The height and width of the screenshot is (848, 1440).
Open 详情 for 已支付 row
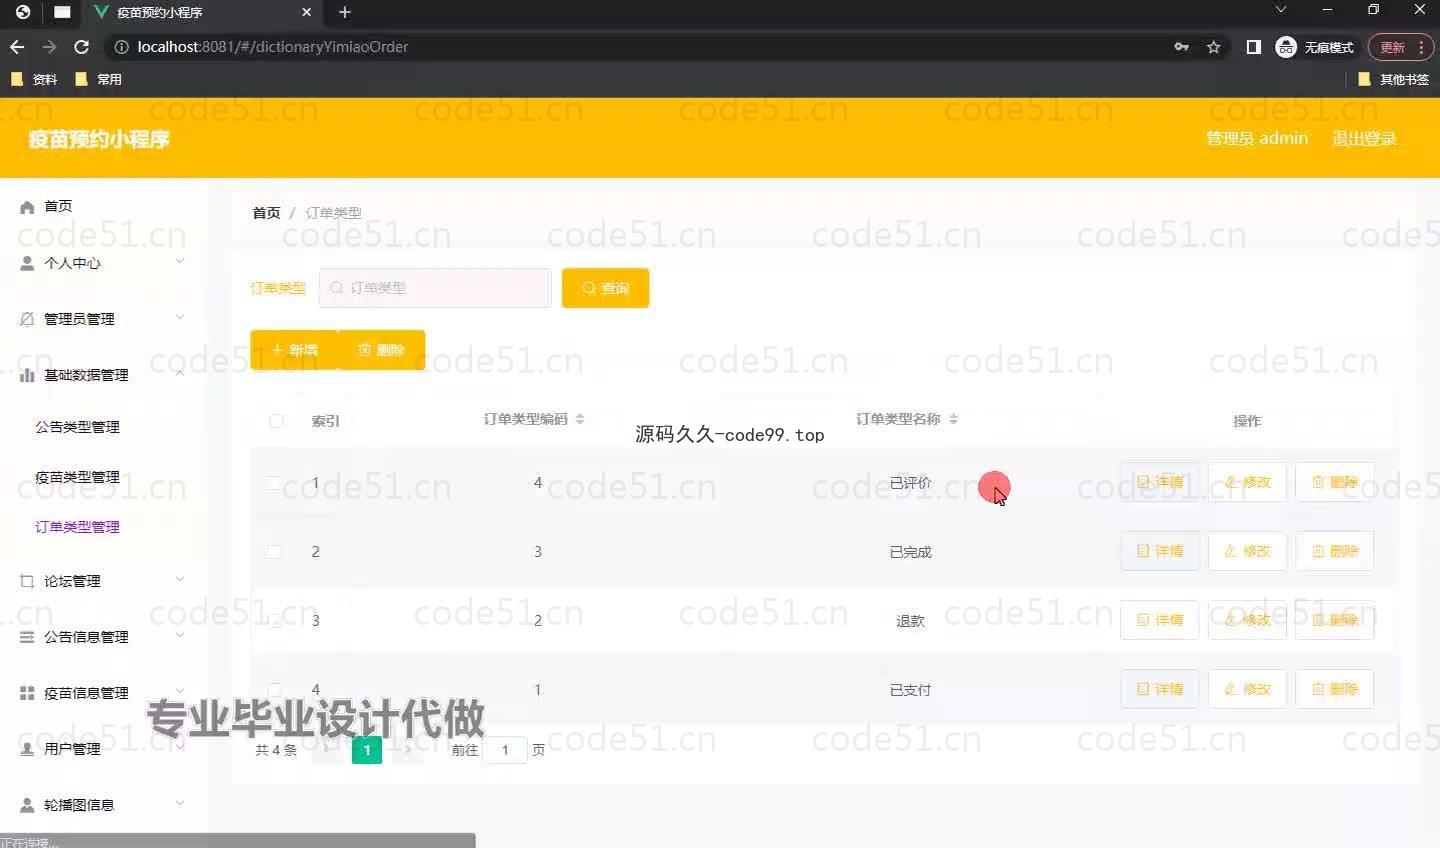click(x=1160, y=689)
